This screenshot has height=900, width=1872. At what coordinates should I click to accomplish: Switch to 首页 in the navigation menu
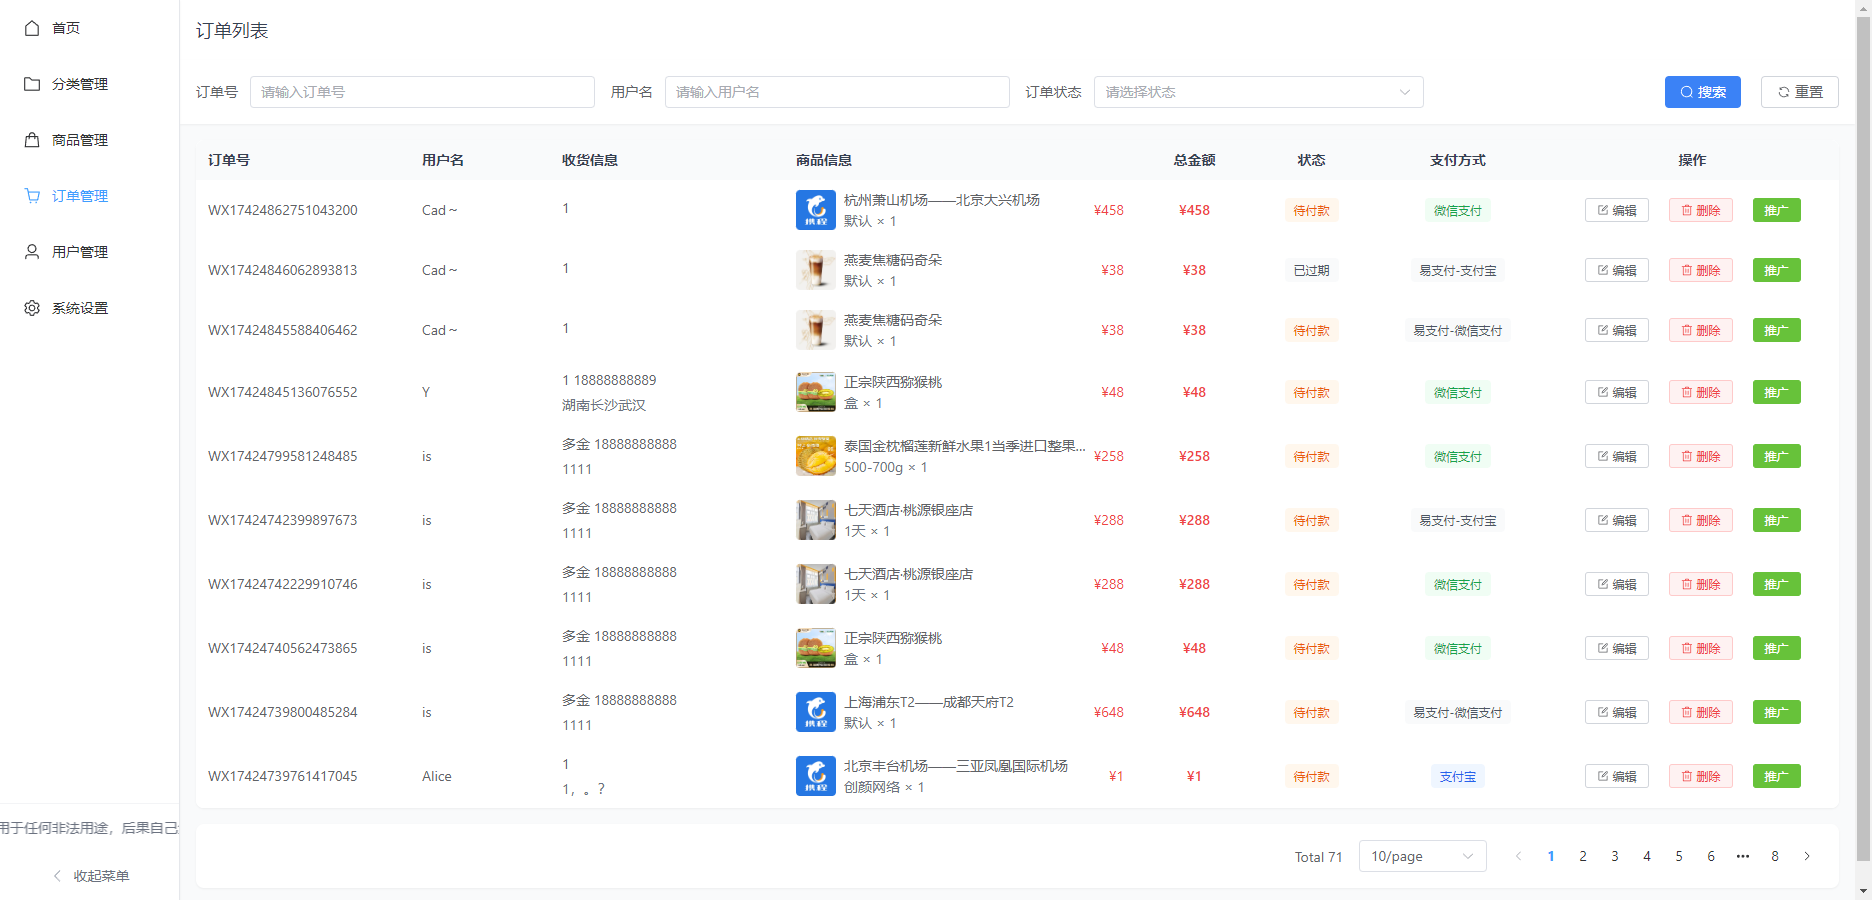(x=66, y=28)
